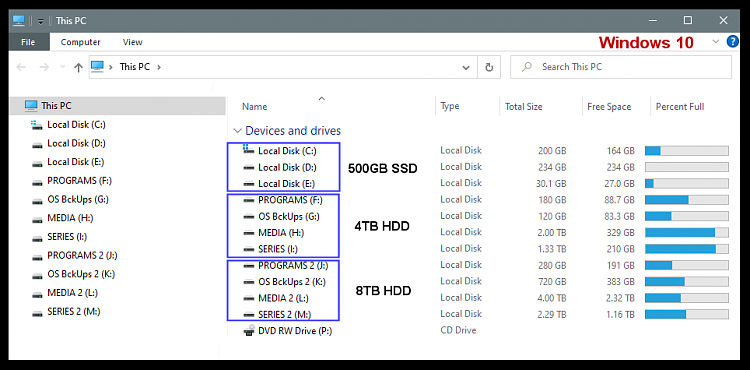Click SERIES 2 (M:) percent full bar

click(686, 315)
